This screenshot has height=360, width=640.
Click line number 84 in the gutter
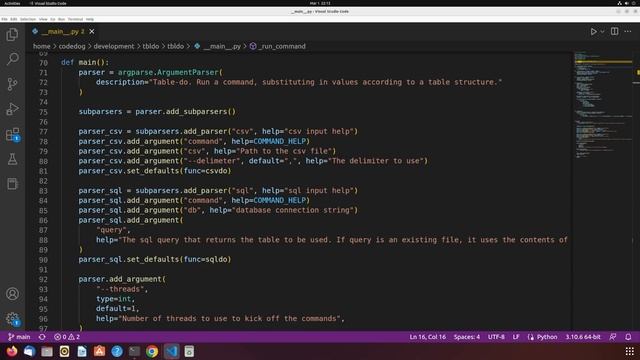(43, 200)
